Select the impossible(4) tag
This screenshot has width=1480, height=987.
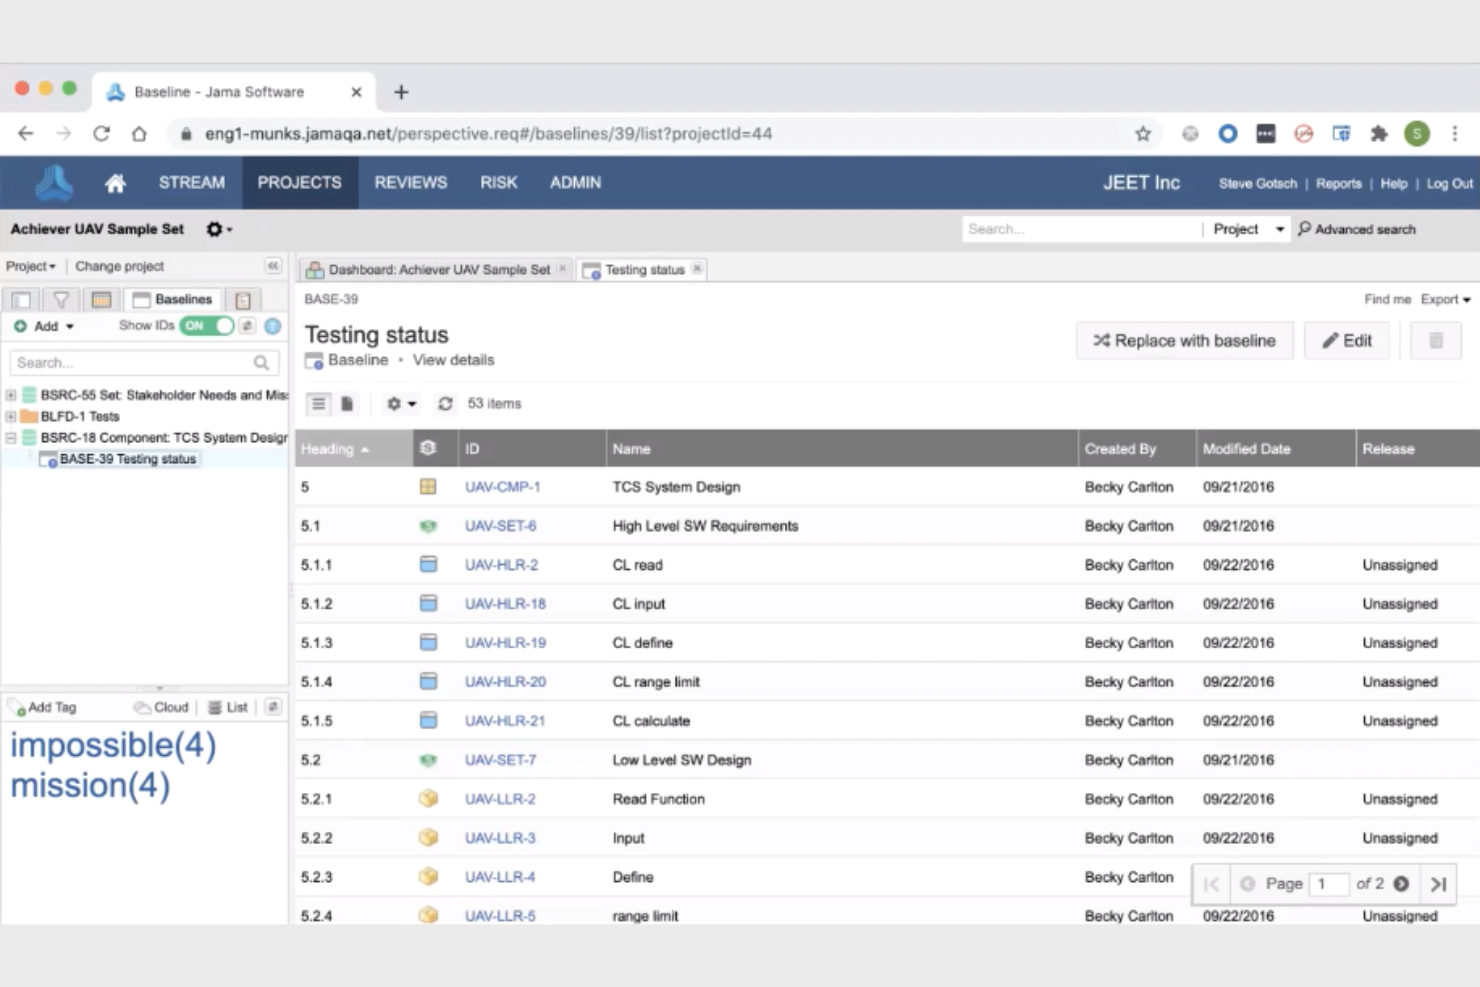point(113,745)
